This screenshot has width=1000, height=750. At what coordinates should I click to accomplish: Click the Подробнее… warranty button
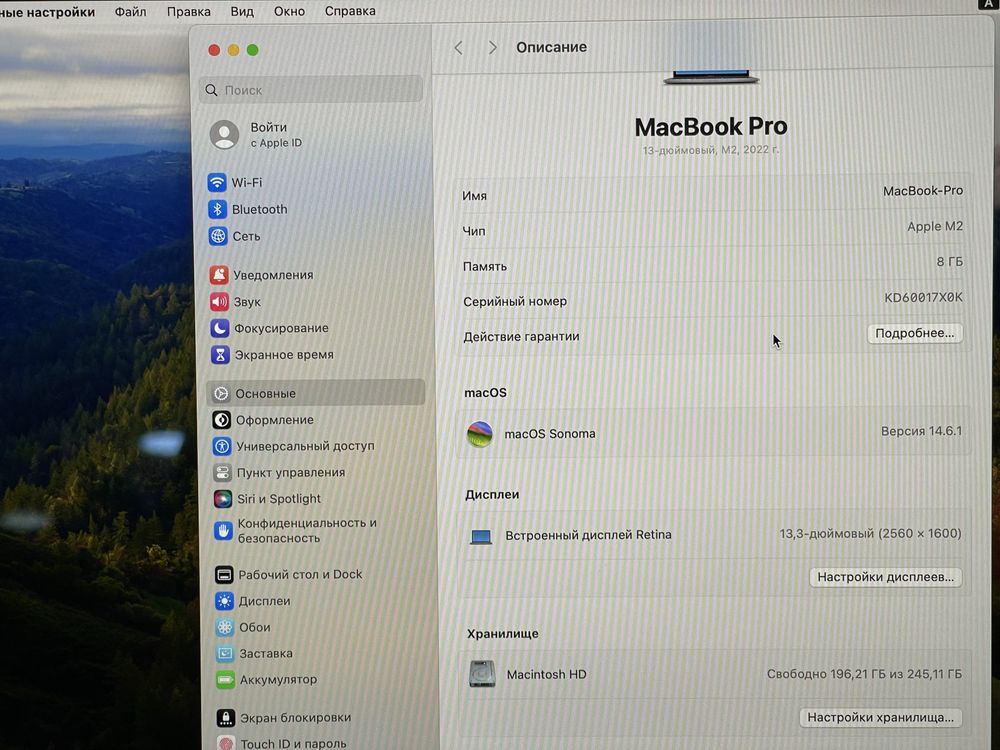point(915,334)
